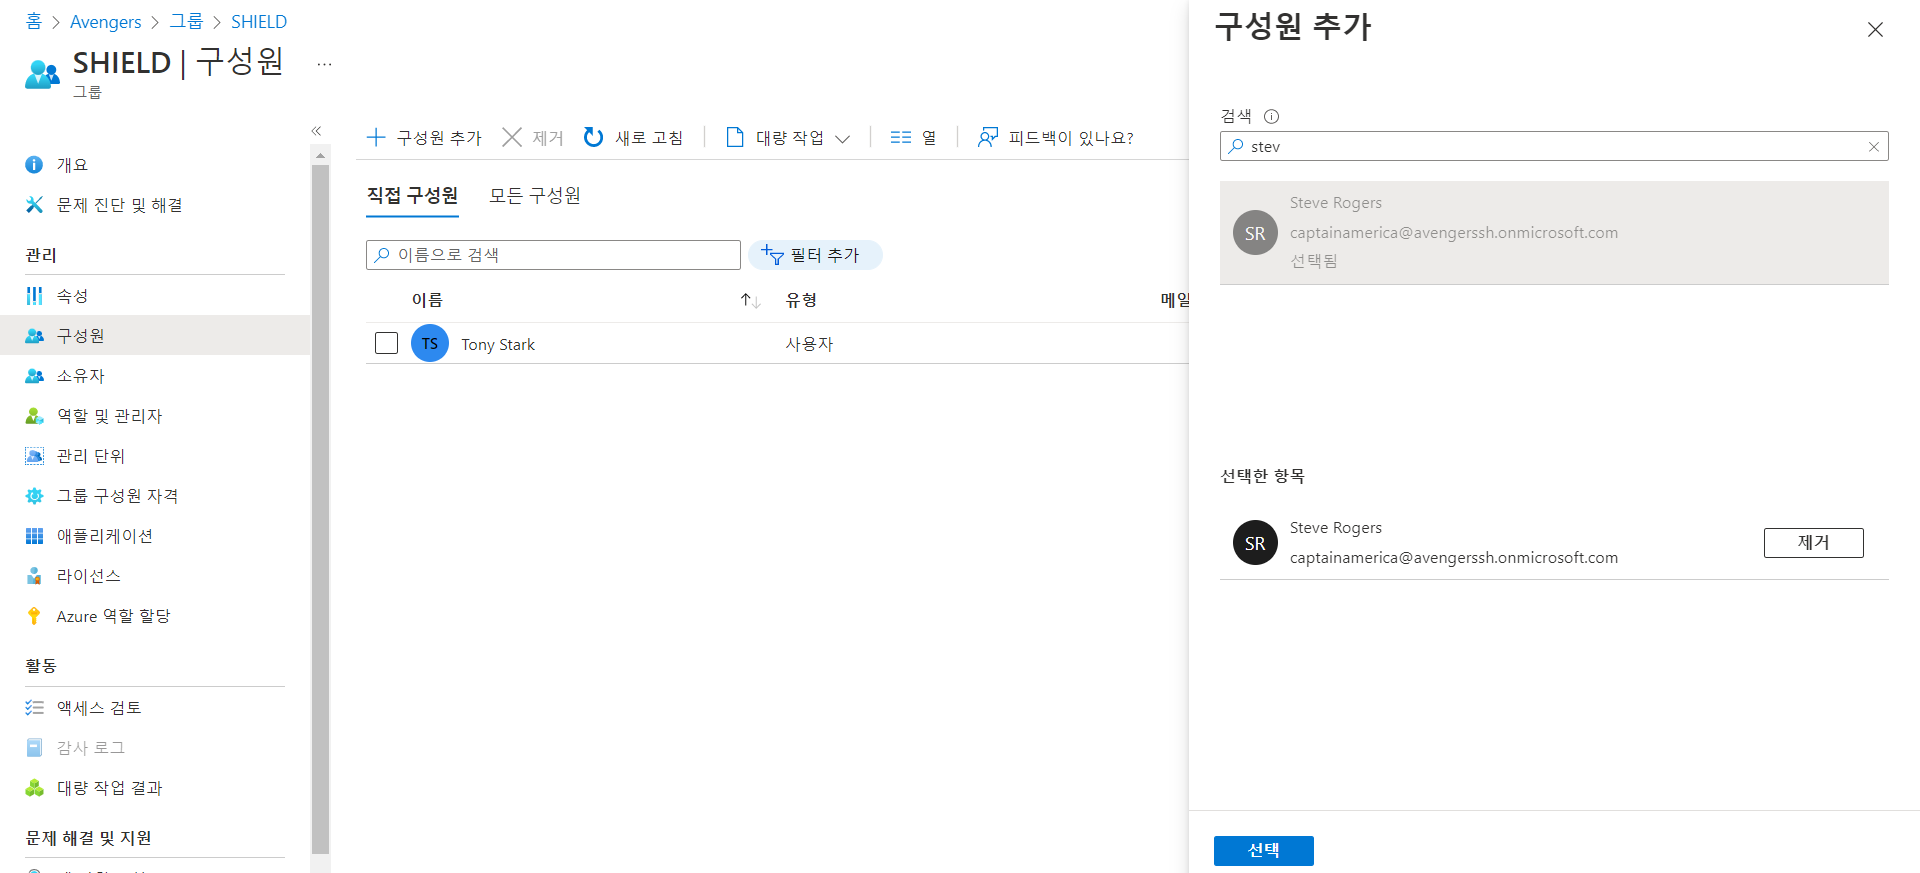Open the 대량 작업 document icon
Image resolution: width=1920 pixels, height=873 pixels.
(735, 137)
